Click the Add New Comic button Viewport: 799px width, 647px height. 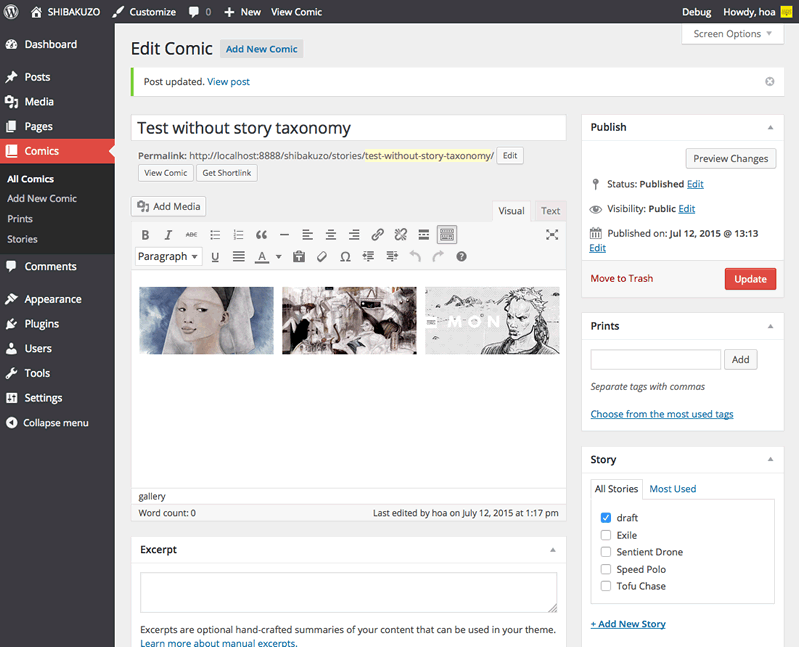pos(261,49)
